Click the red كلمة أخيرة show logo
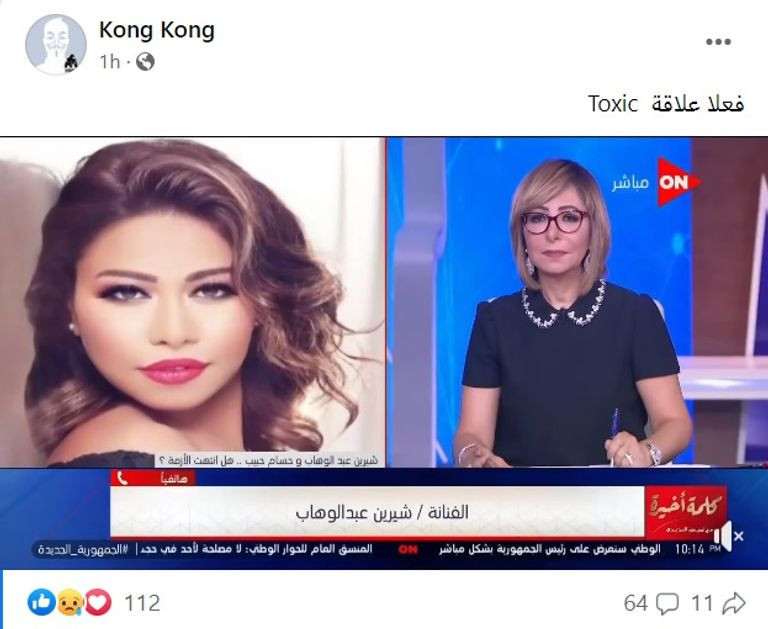This screenshot has width=768, height=629. pos(686,511)
